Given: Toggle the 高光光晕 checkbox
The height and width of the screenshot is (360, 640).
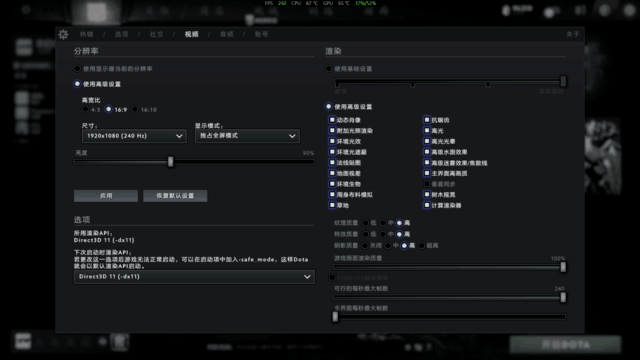Looking at the screenshot, I should pos(427,141).
